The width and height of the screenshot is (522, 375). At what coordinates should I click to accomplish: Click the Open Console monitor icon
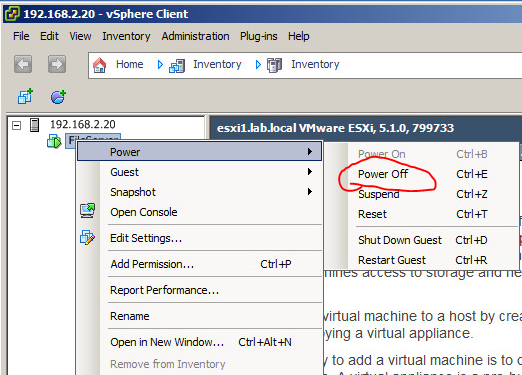[88, 211]
